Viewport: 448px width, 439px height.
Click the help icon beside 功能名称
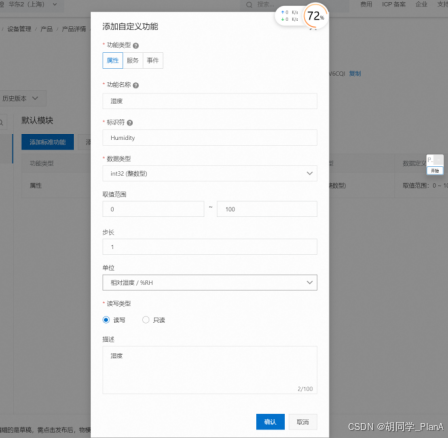pyautogui.click(x=136, y=85)
